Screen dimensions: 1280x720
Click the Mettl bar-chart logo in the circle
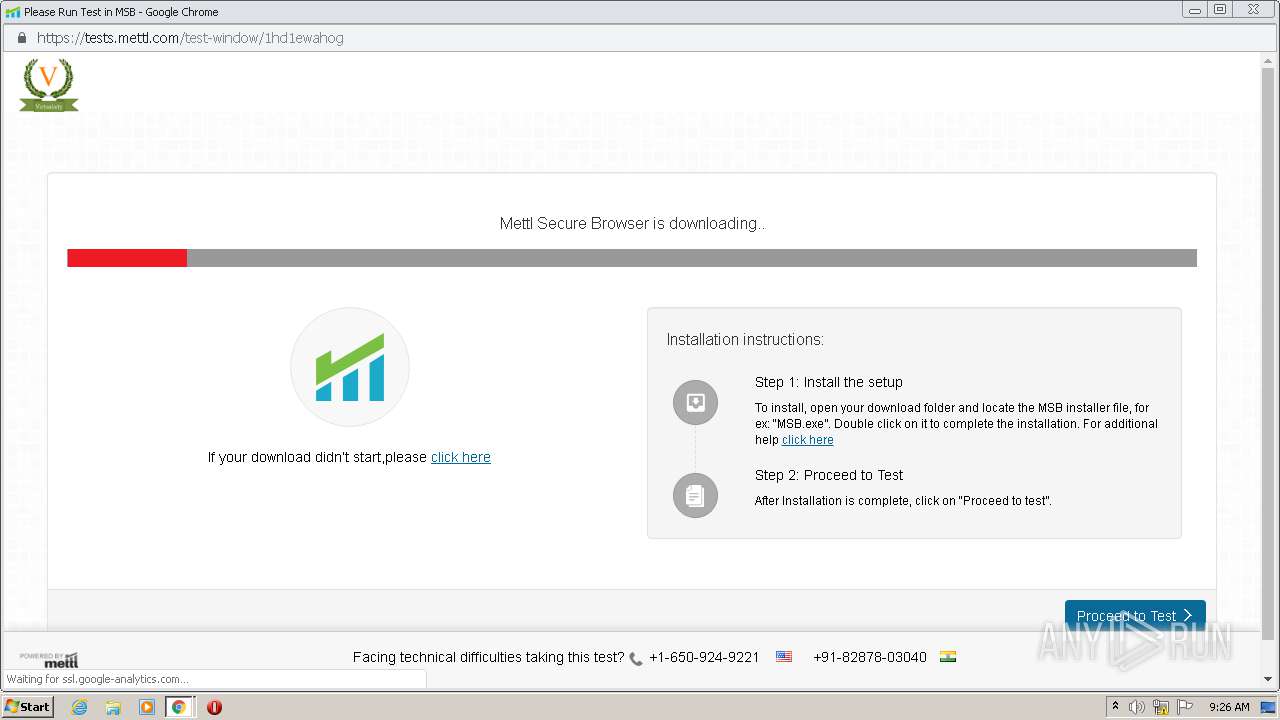point(350,367)
